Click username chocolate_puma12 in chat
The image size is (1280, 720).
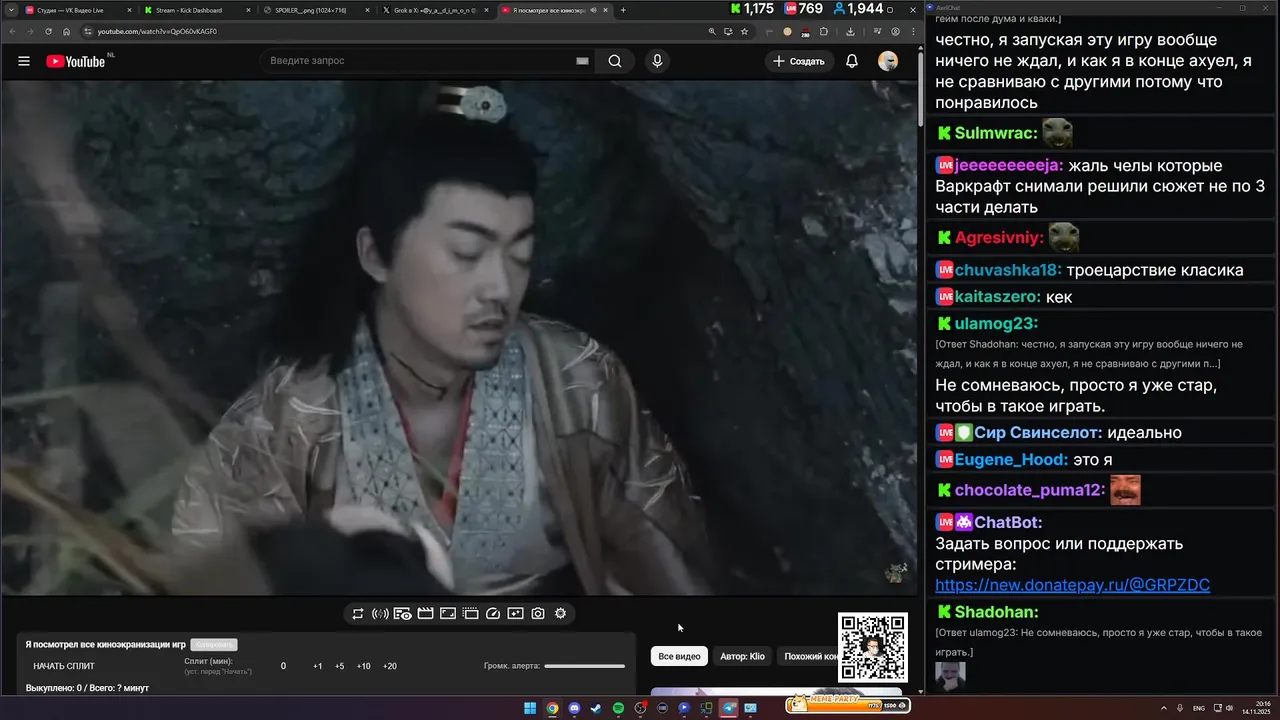(1029, 490)
